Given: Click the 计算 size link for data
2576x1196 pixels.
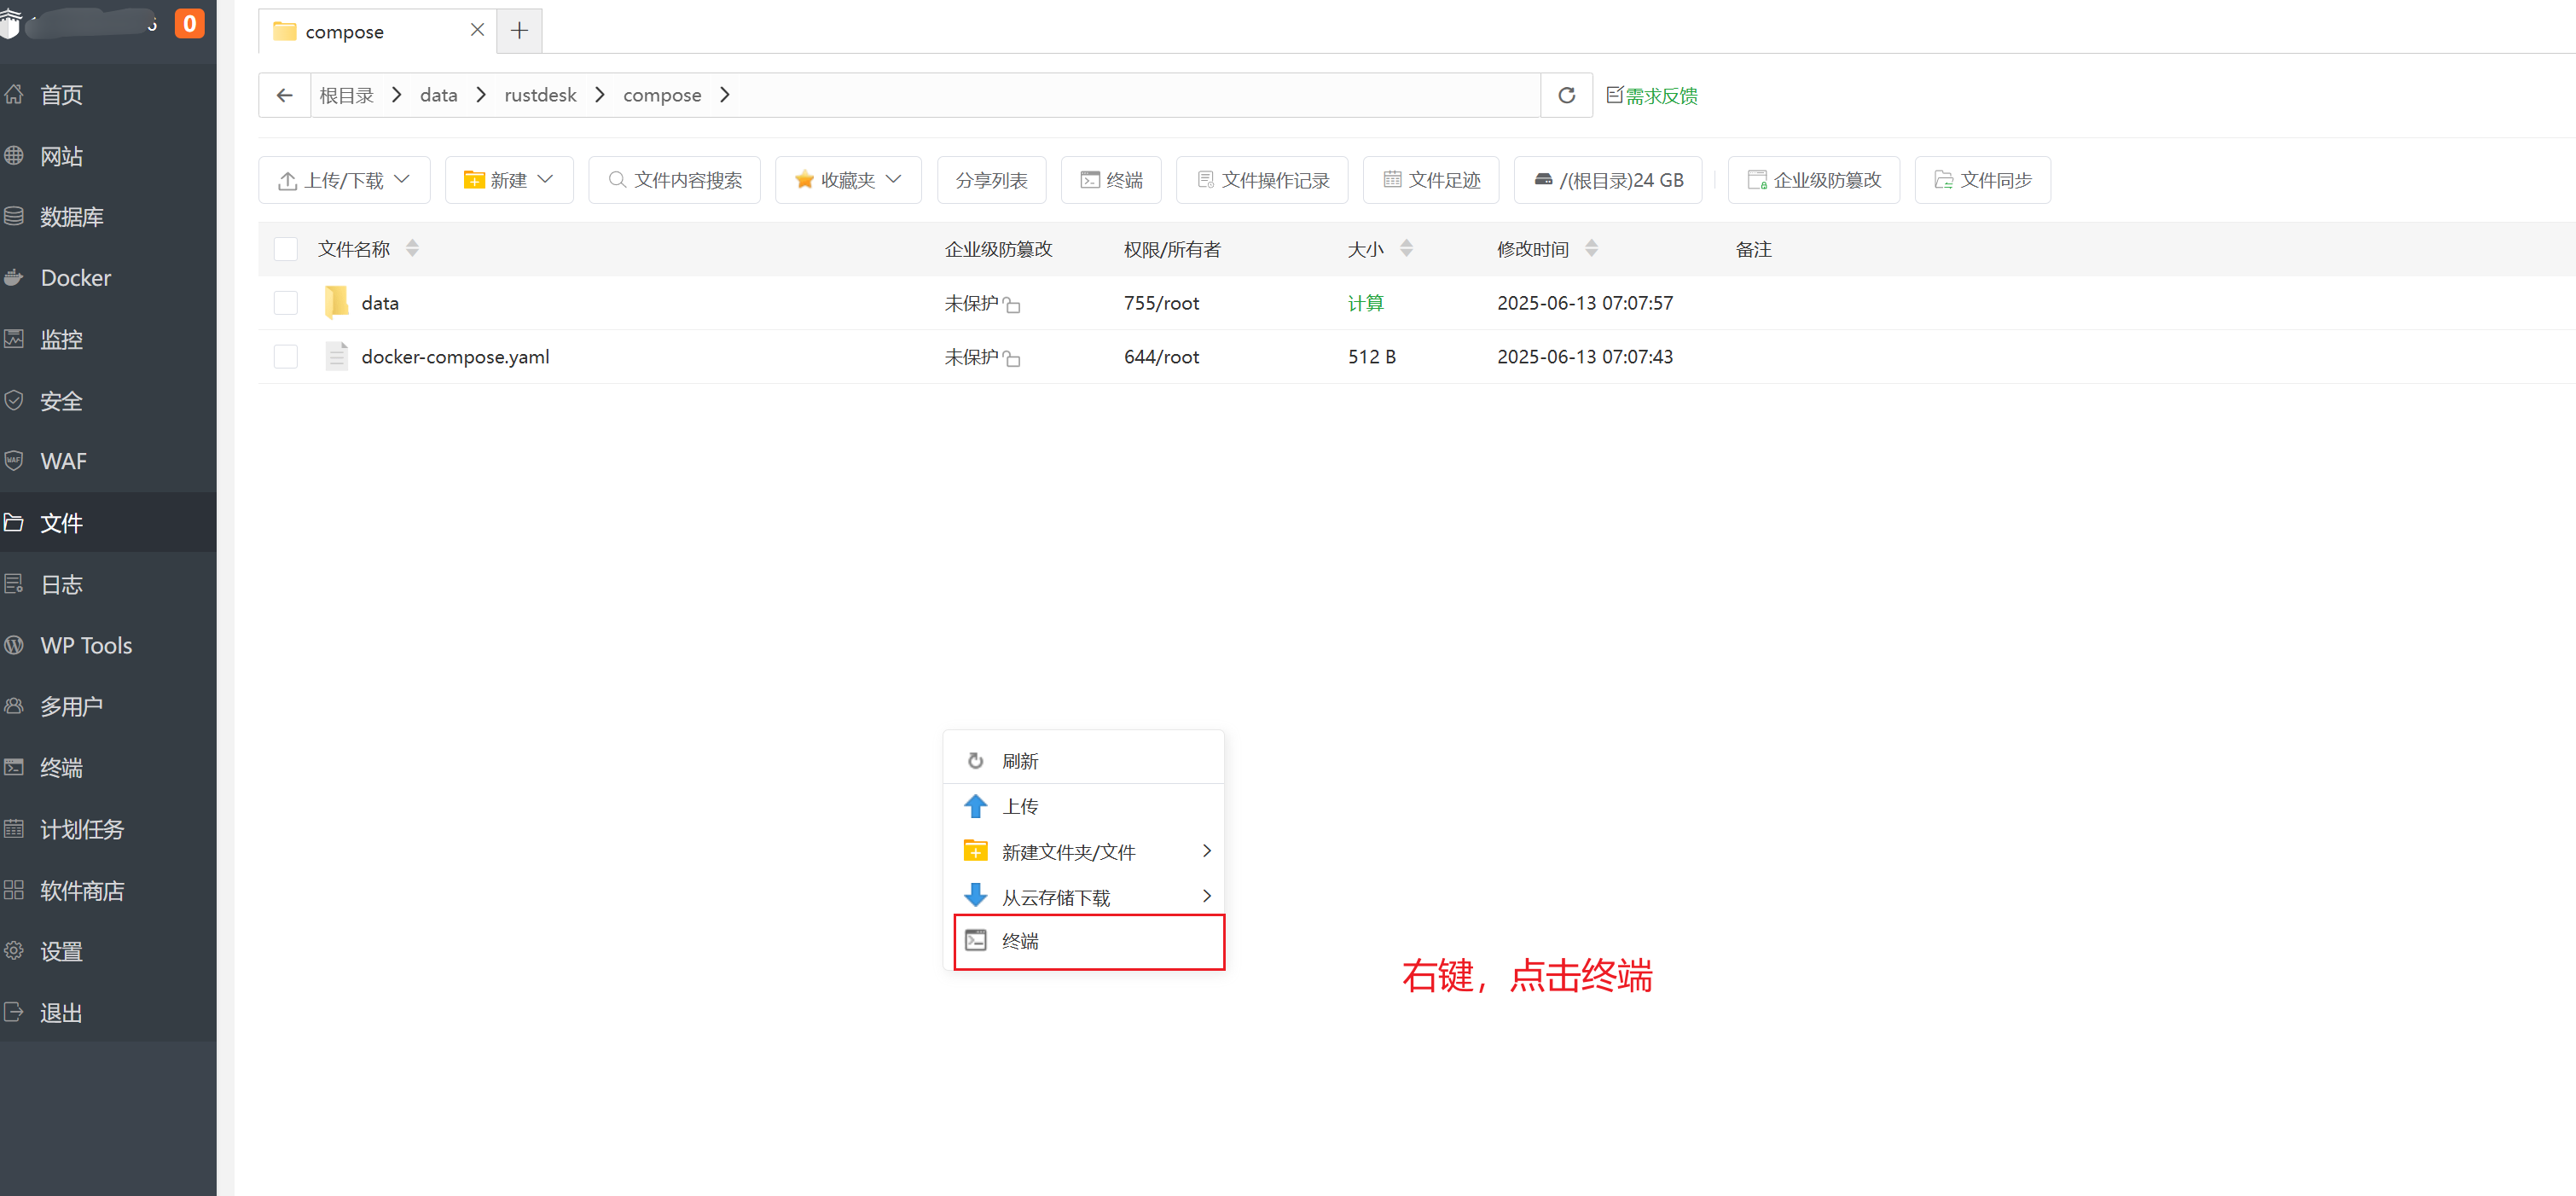Looking at the screenshot, I should 1365,303.
